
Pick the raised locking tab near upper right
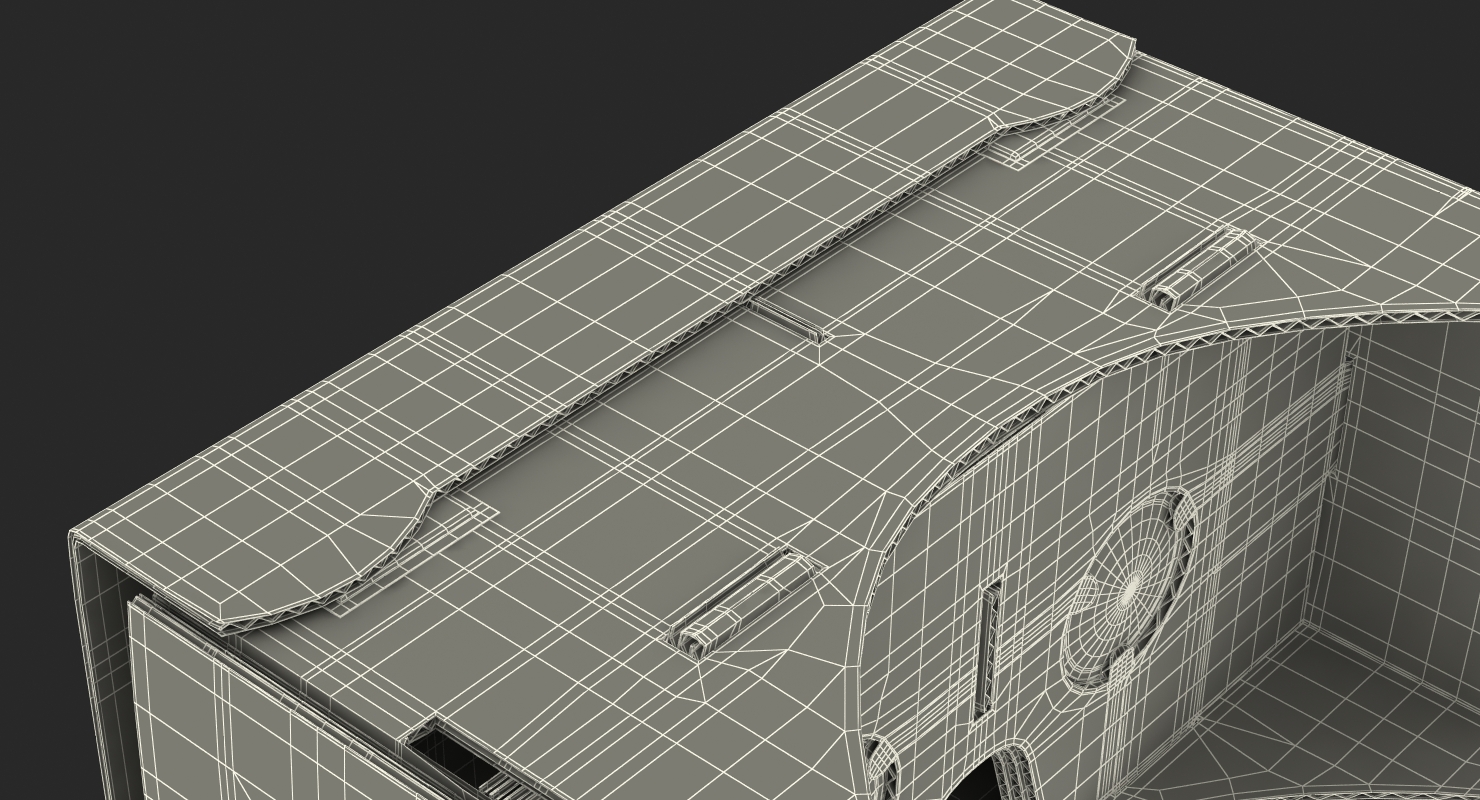click(x=1198, y=267)
